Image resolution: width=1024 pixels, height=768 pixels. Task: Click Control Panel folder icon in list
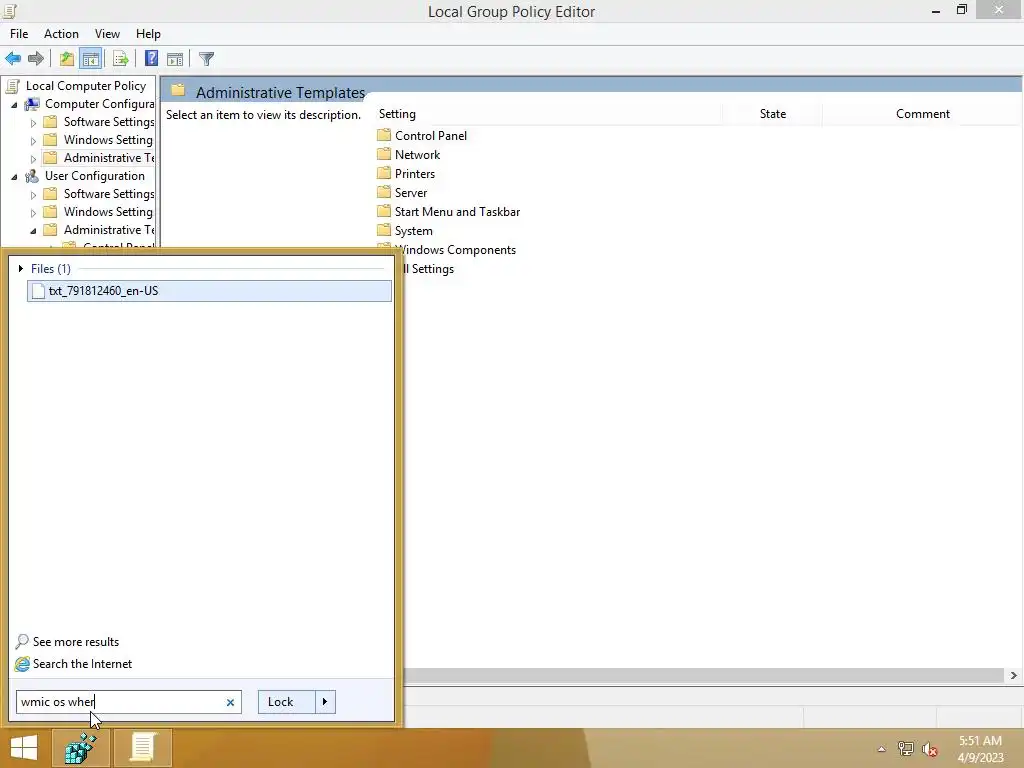click(x=384, y=135)
